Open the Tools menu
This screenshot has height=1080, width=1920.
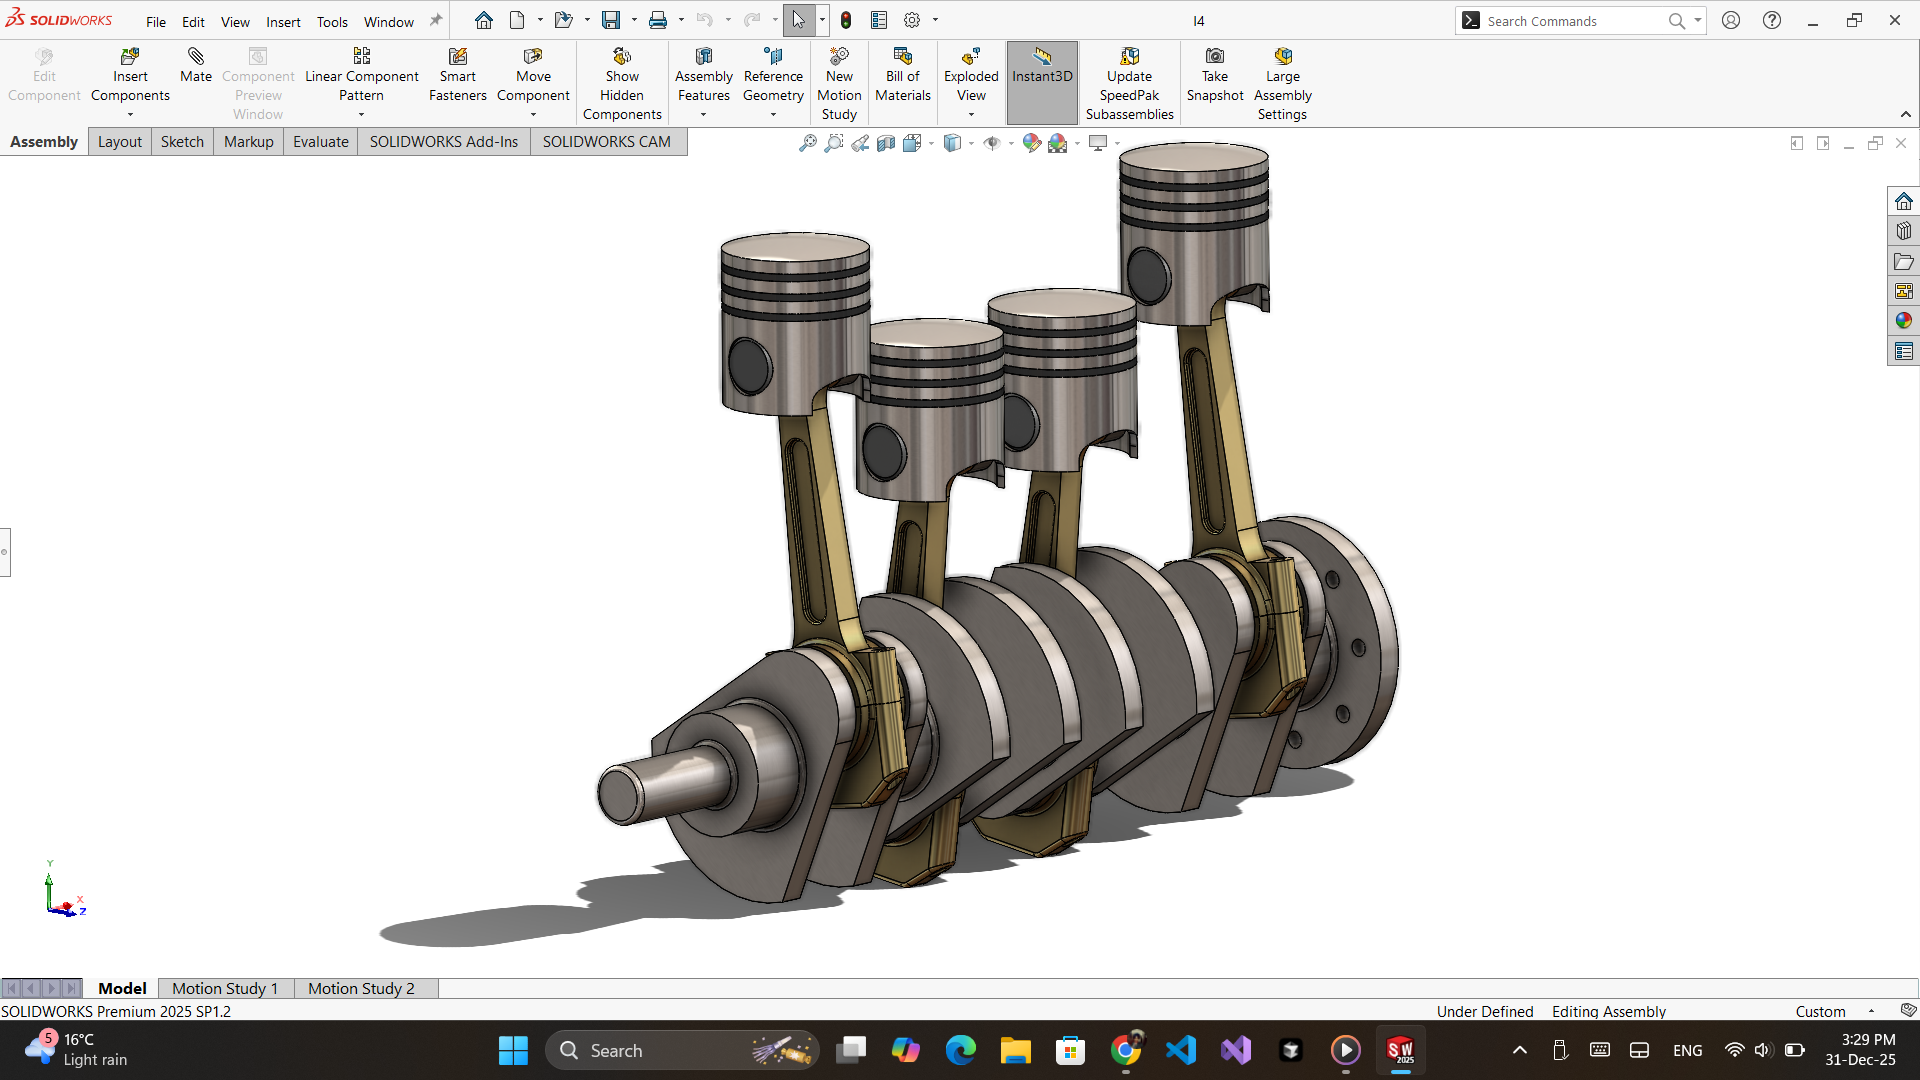point(332,21)
